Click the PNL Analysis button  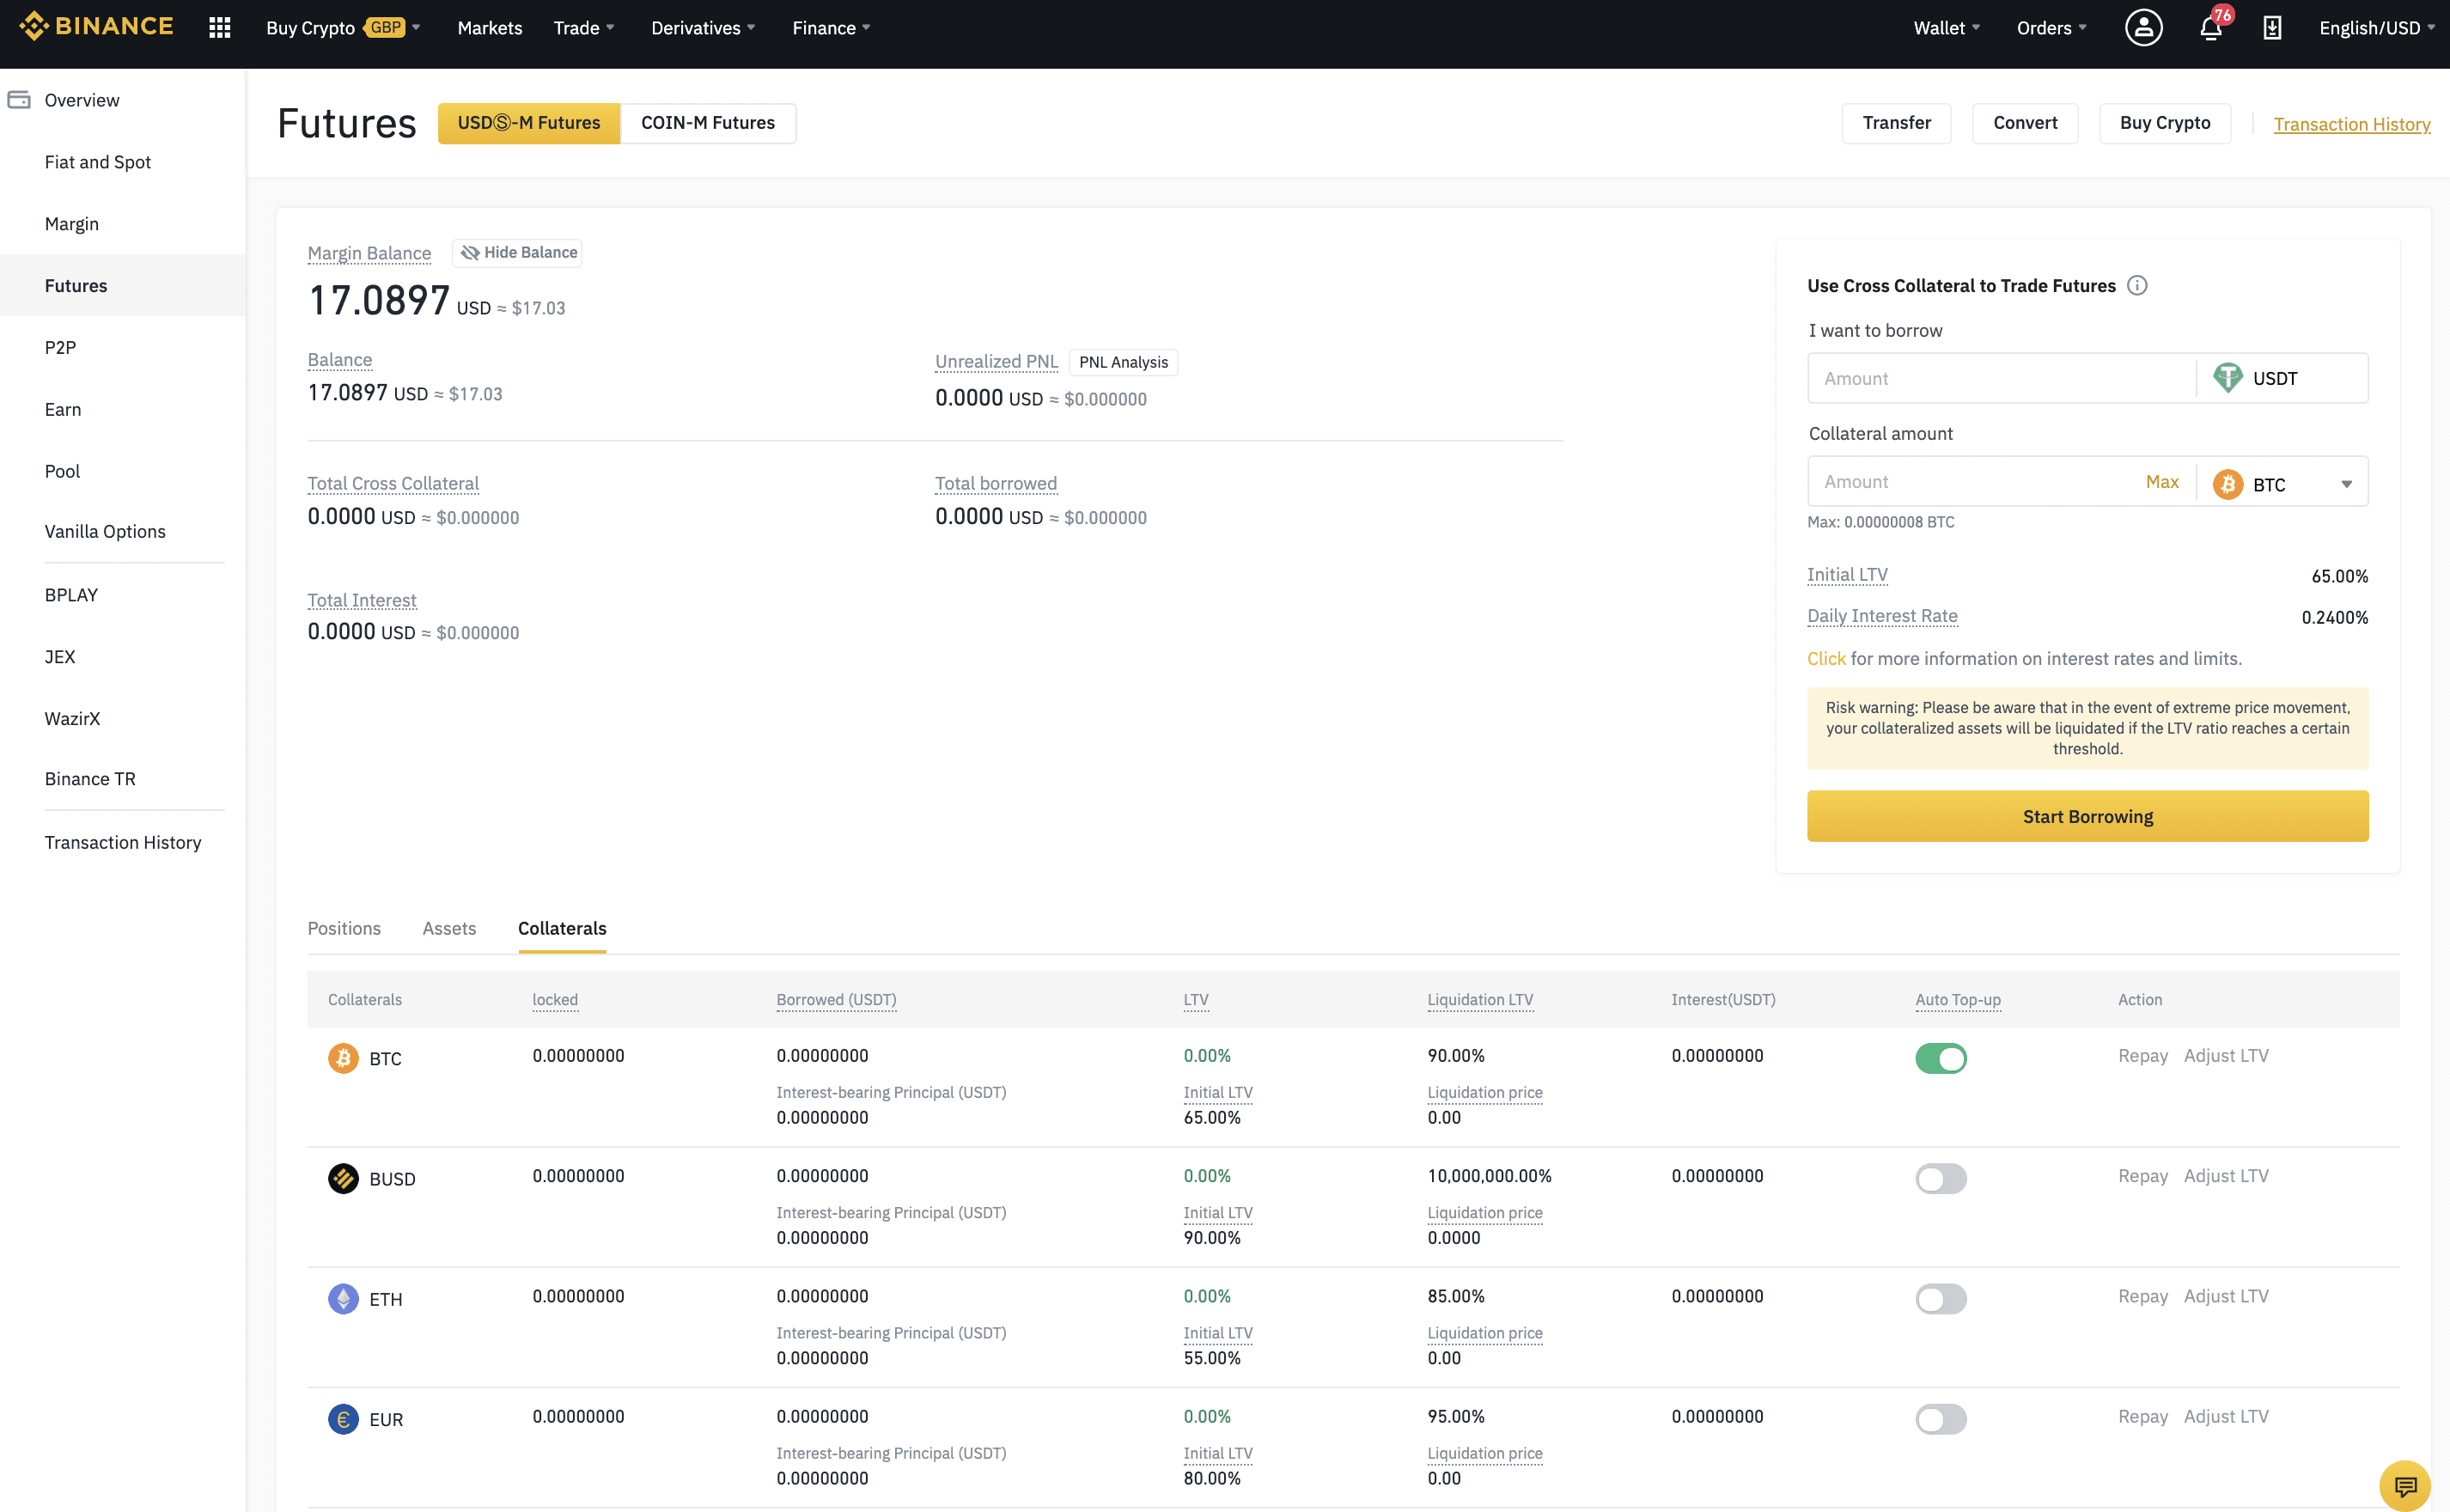[1123, 362]
